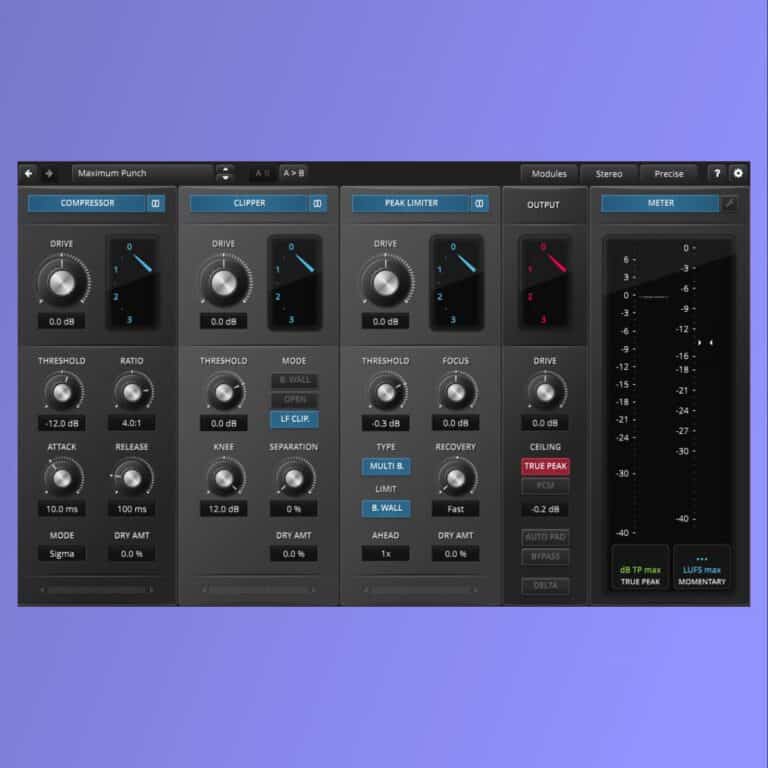Open Peak Limiter LIMIT B. Wall selector
This screenshot has height=768, width=768.
386,508
